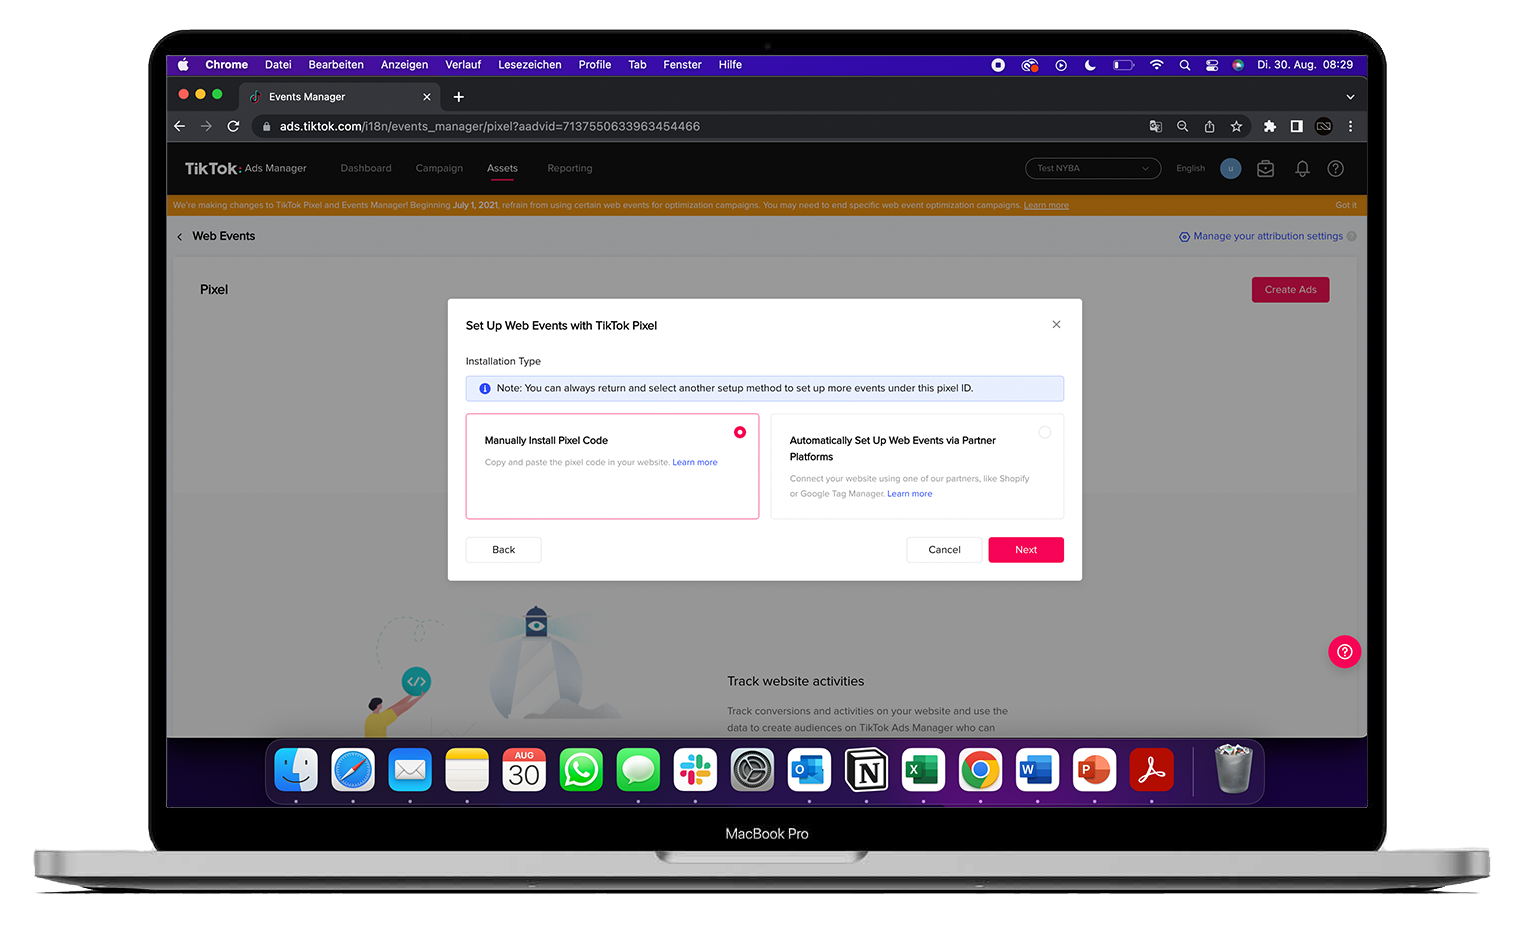The height and width of the screenshot is (934, 1531).
Task: Open the Verlauf menu
Action: click(x=463, y=65)
